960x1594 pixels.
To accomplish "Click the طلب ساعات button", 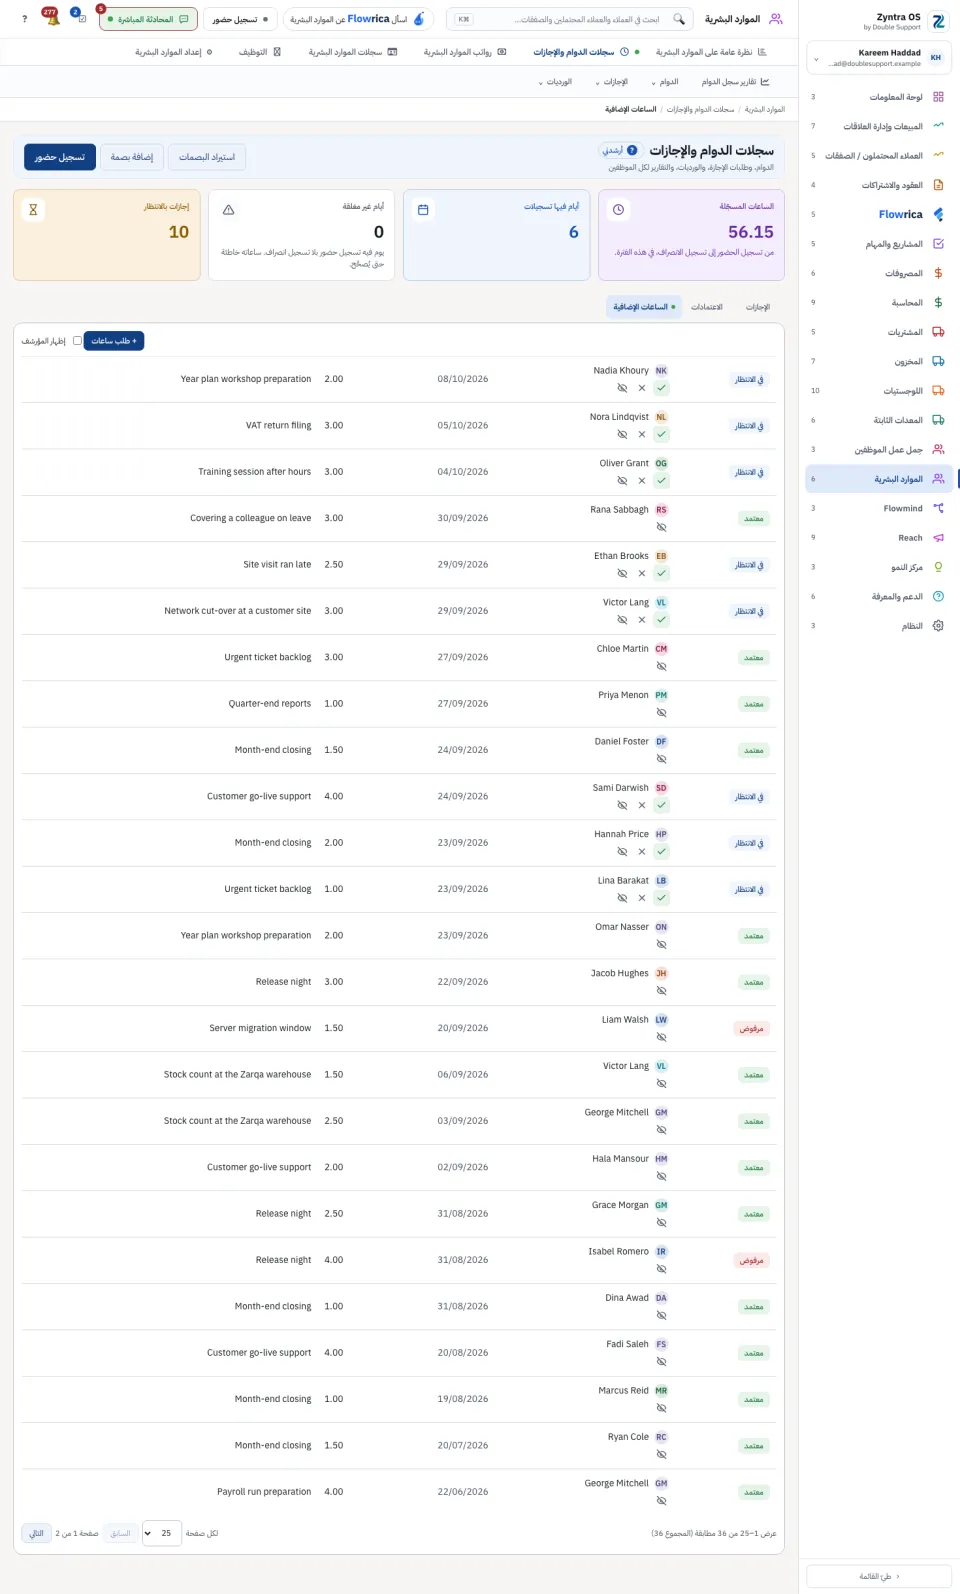I will point(114,341).
